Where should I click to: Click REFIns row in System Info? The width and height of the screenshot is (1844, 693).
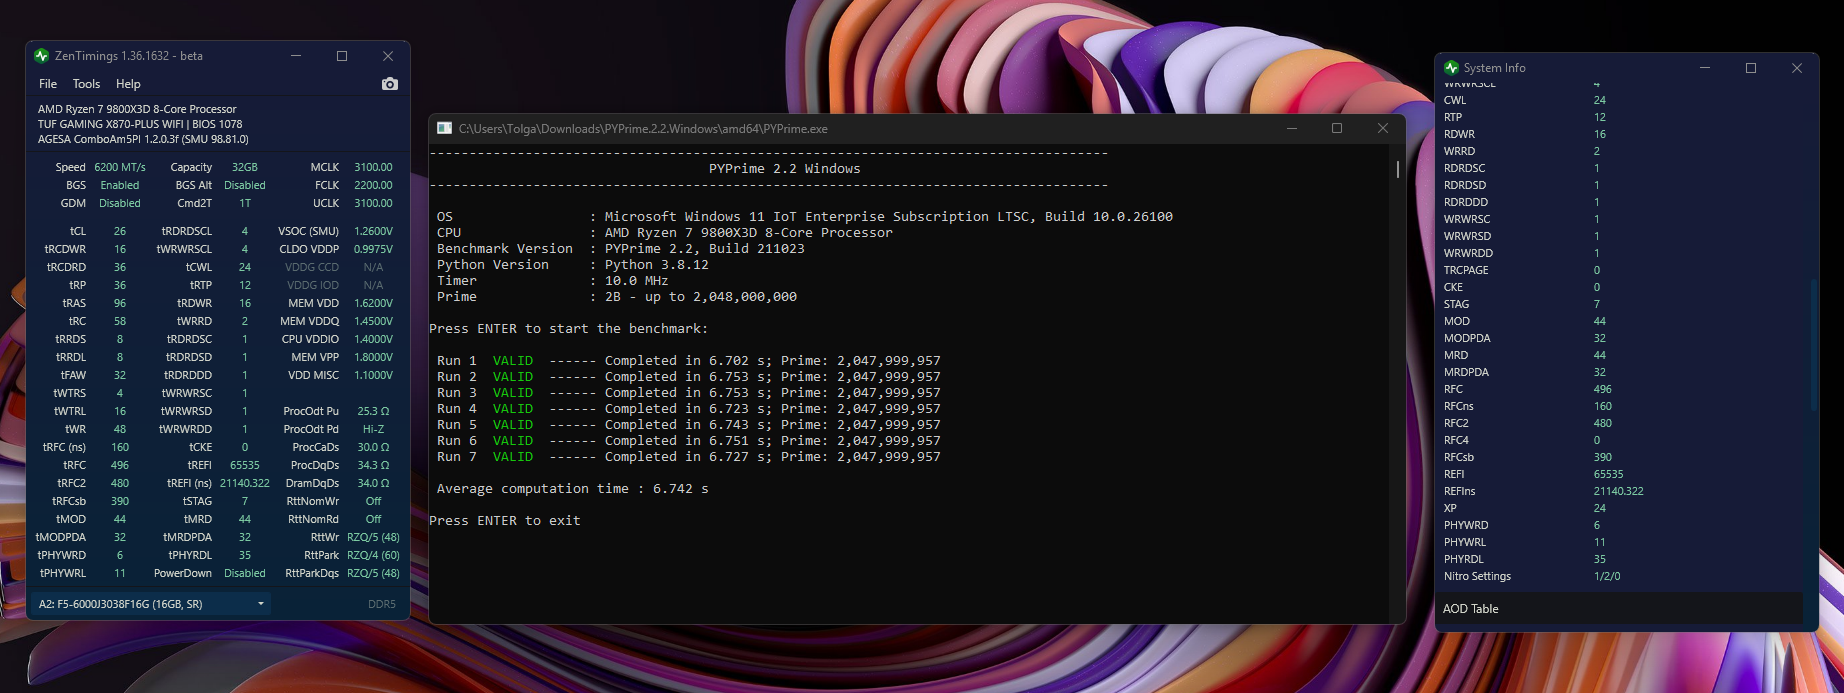1619,491
